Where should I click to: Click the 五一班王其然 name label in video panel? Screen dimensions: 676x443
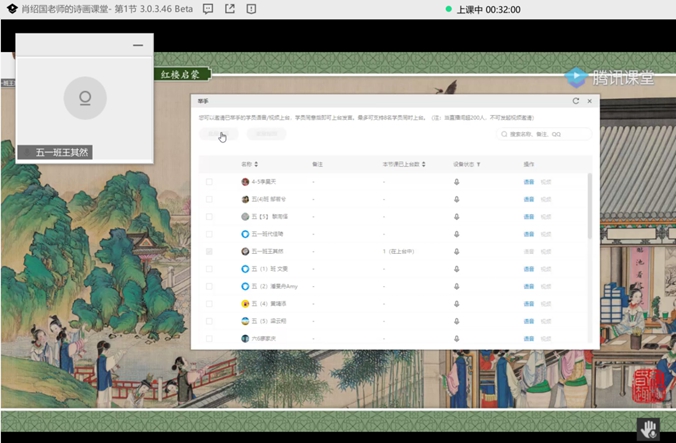coord(55,152)
